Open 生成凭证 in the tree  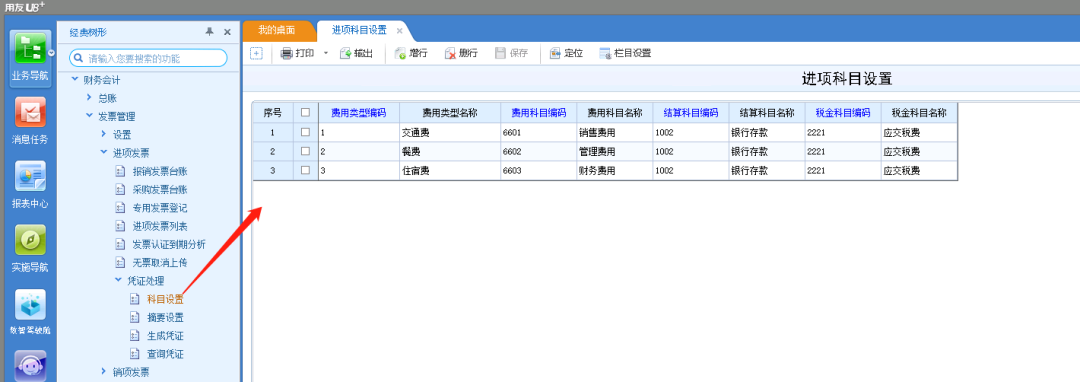pyautogui.click(x=165, y=337)
